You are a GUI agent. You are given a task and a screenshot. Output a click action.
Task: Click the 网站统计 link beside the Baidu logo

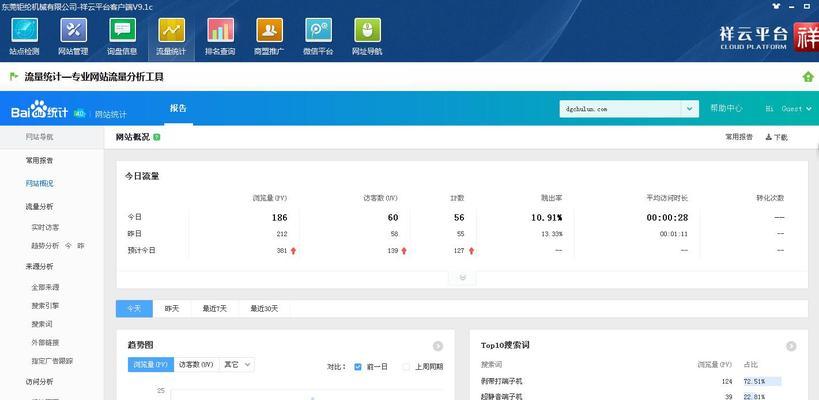point(110,114)
